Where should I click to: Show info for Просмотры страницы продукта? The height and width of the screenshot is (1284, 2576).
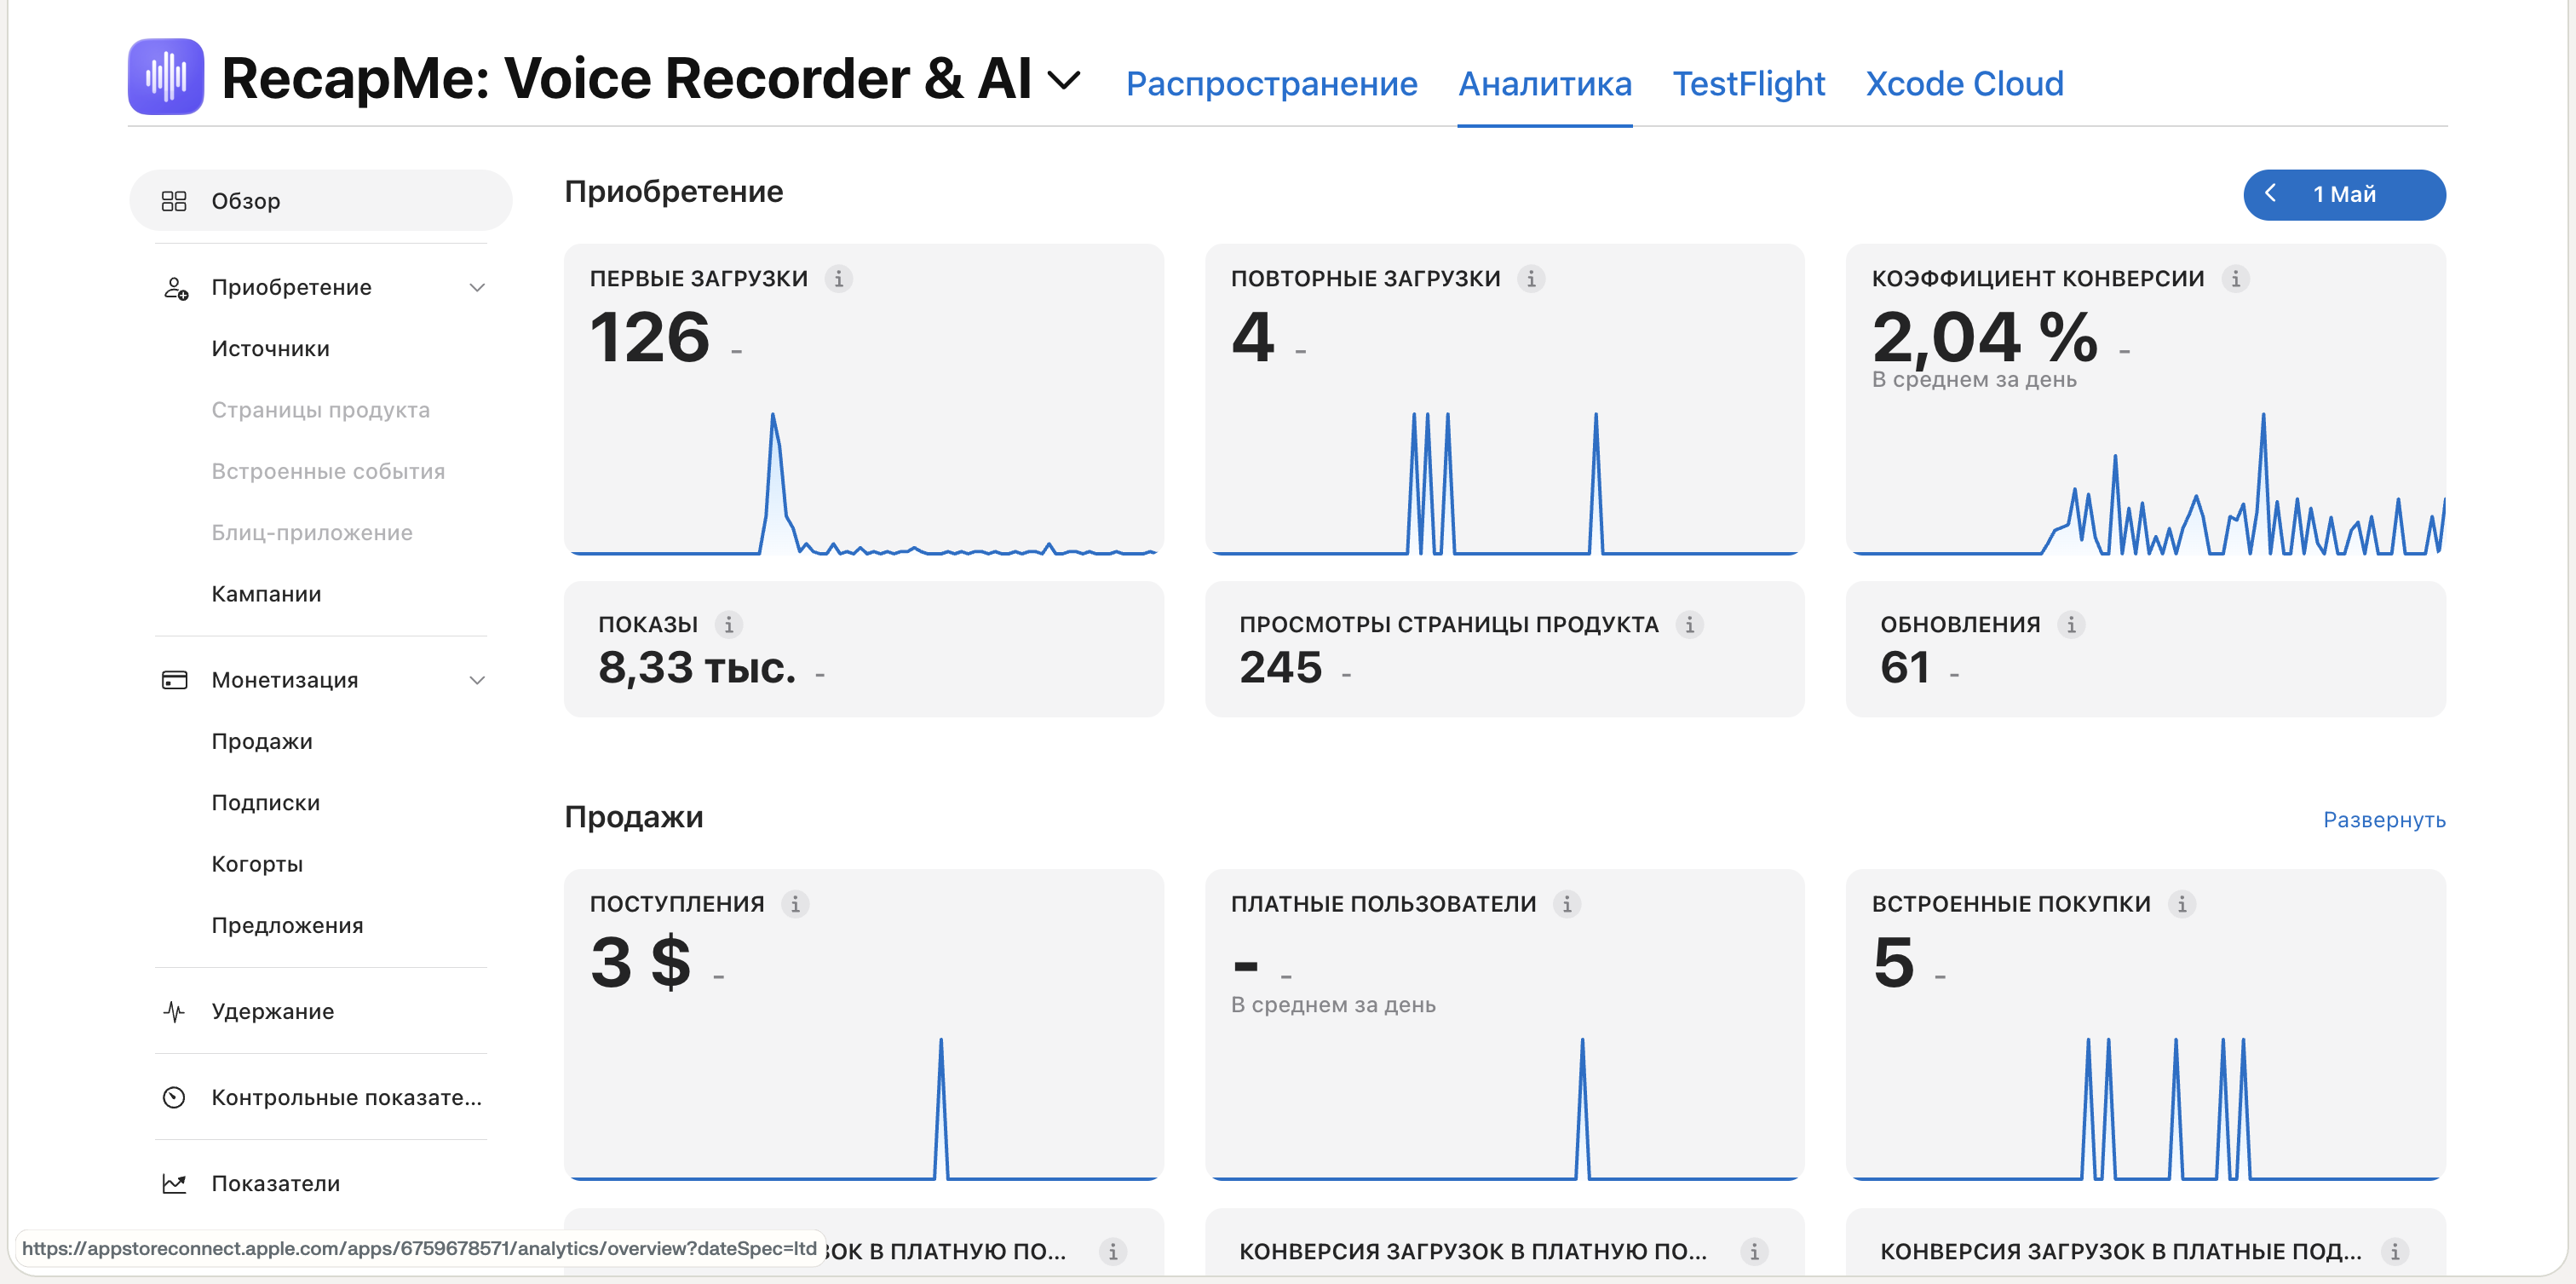(1689, 625)
